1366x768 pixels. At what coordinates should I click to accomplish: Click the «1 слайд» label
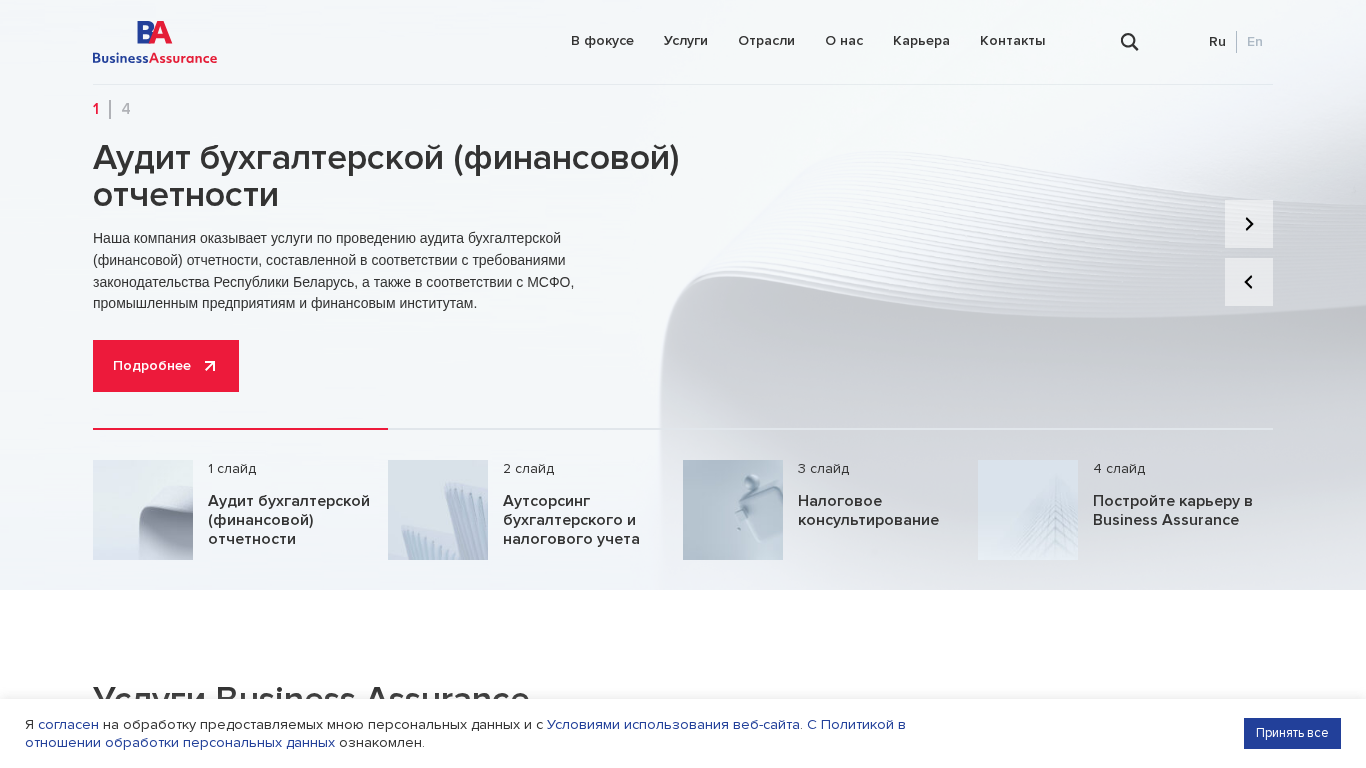pyautogui.click(x=232, y=468)
